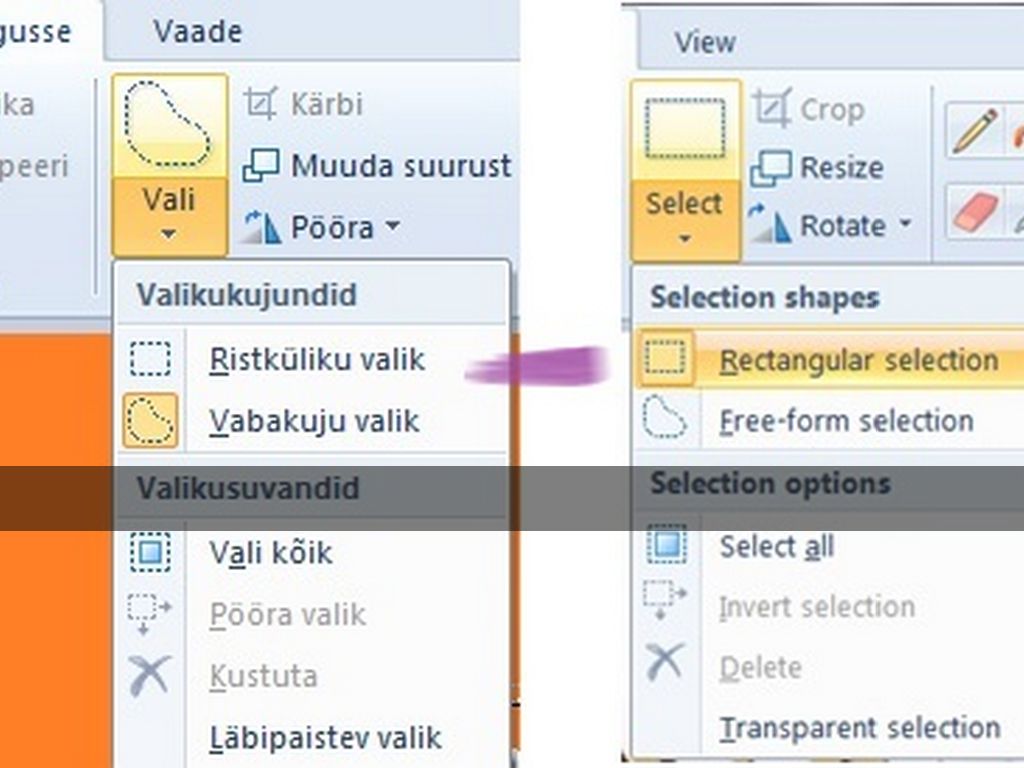
Task: Click the free-form selection icon above Vali
Action: pyautogui.click(x=169, y=125)
